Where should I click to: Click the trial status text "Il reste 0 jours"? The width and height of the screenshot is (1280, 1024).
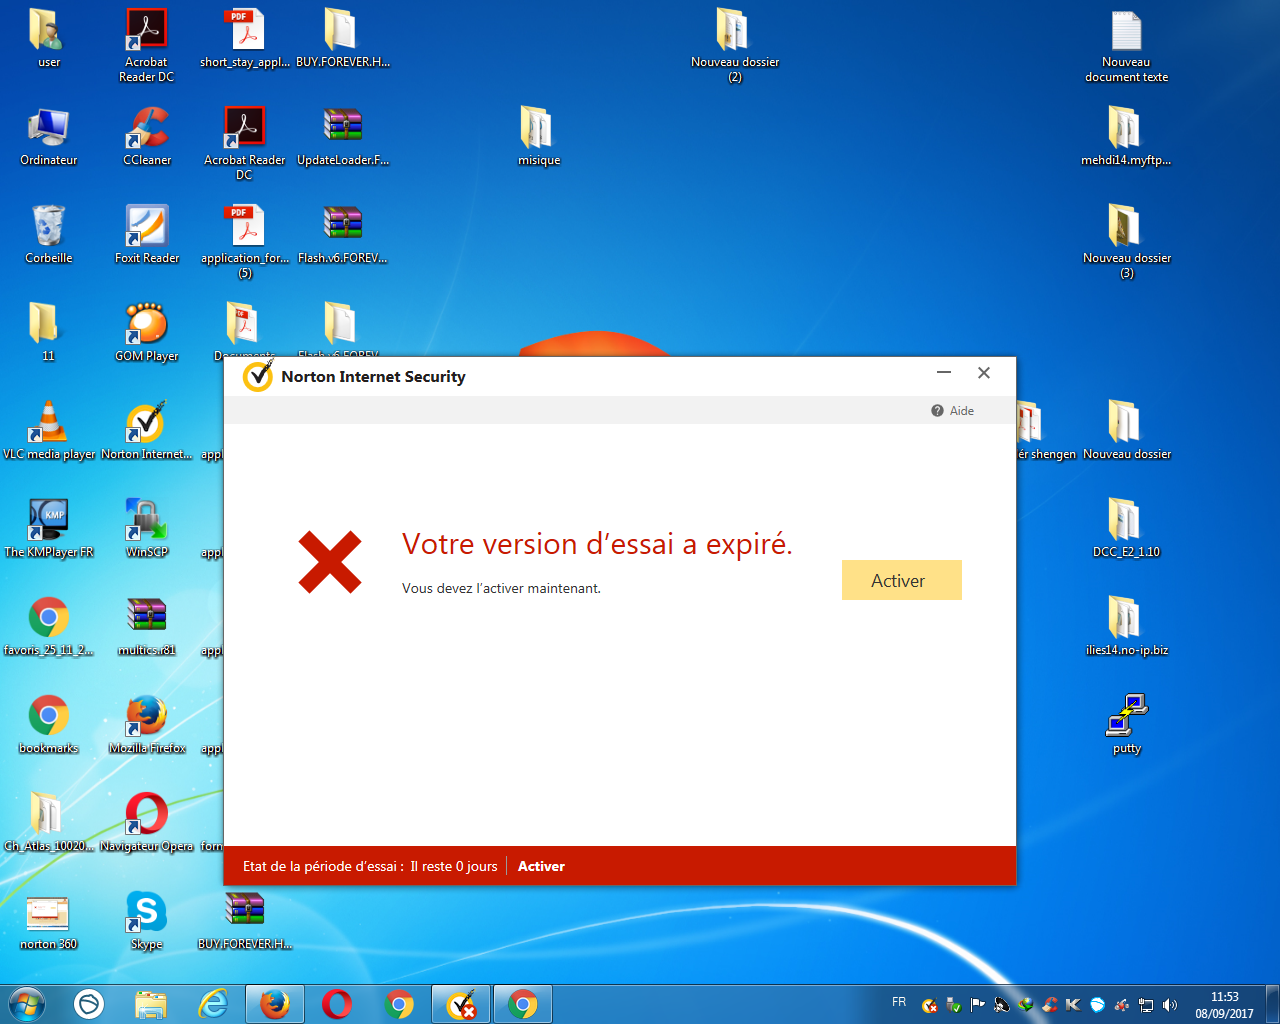pyautogui.click(x=453, y=866)
